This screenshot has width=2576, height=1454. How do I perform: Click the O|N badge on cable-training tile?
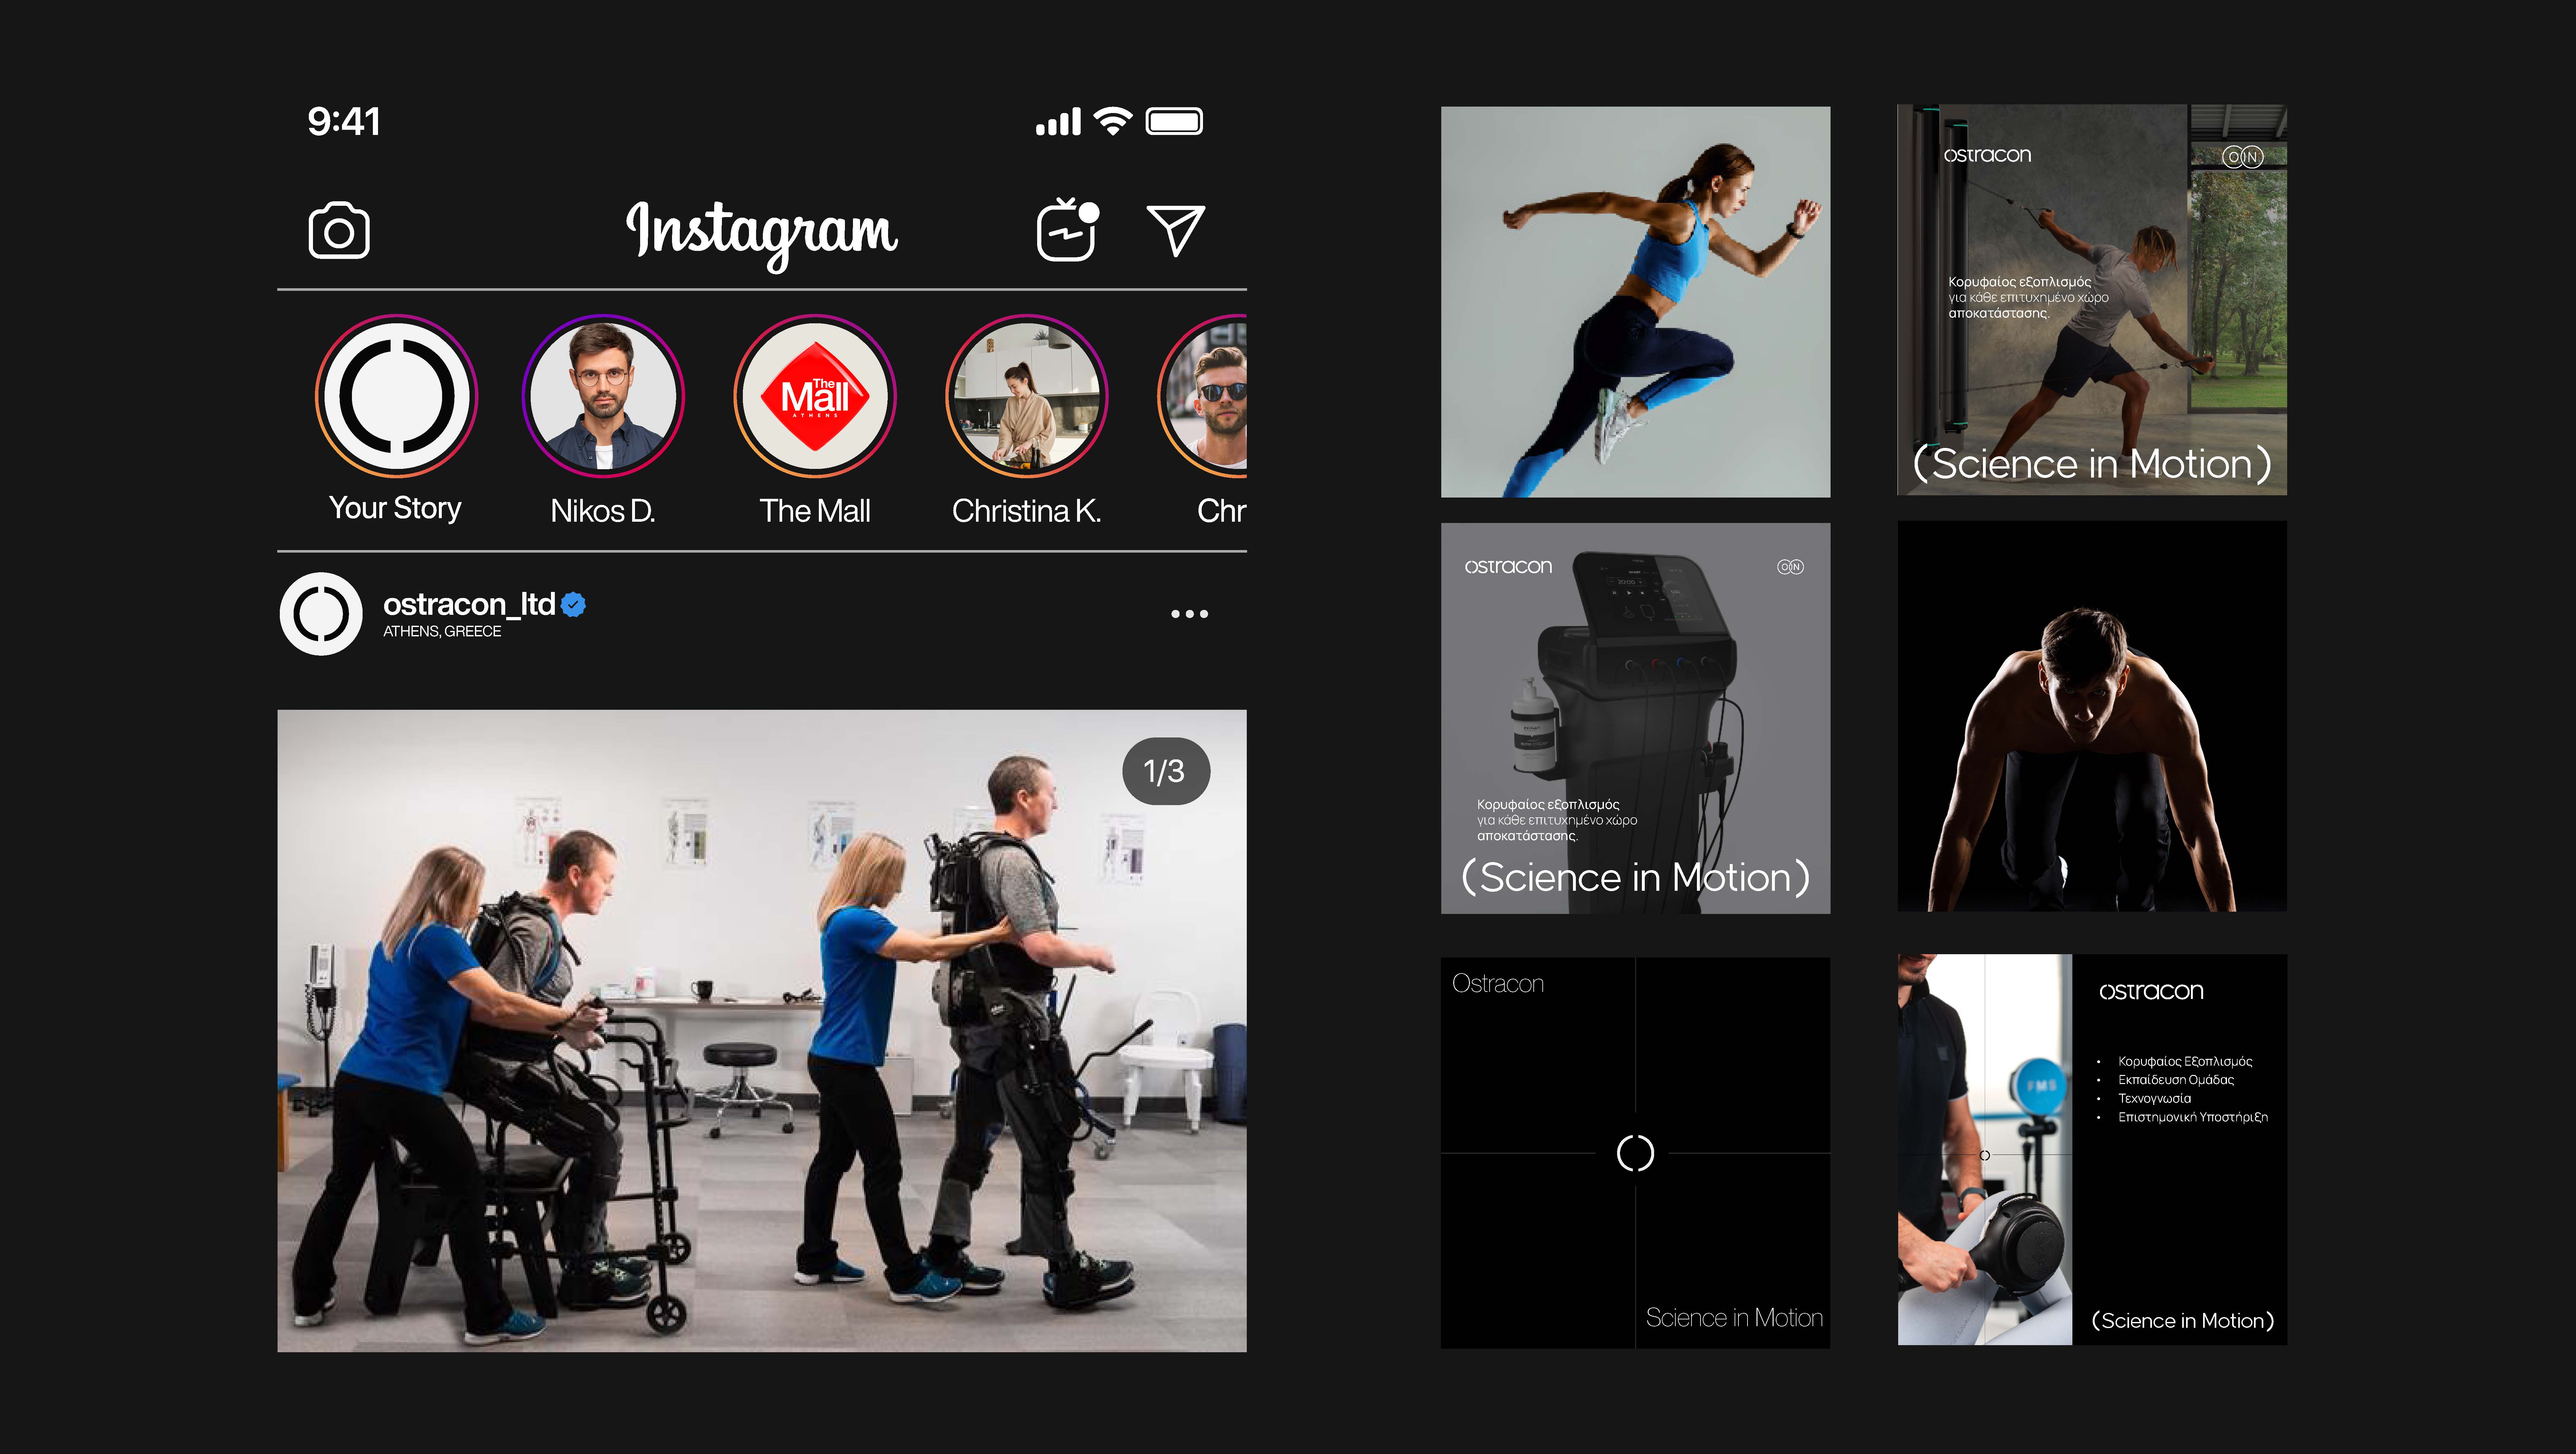(x=2243, y=157)
